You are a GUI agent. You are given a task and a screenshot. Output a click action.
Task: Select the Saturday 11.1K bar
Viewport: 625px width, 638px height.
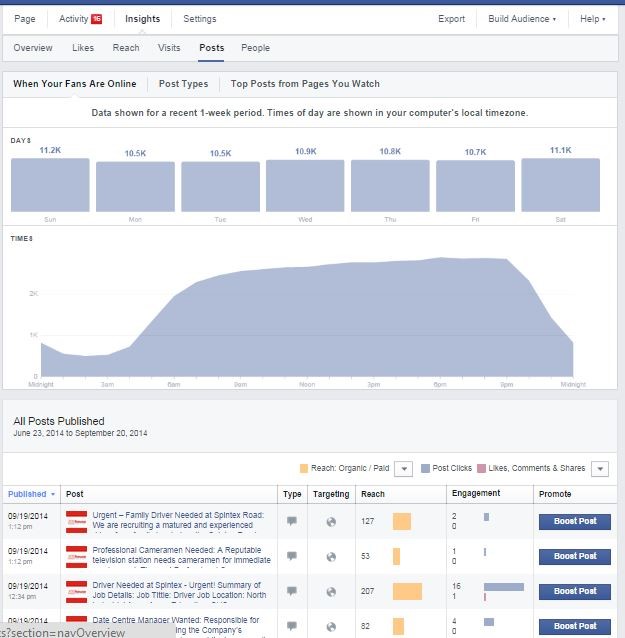point(561,185)
